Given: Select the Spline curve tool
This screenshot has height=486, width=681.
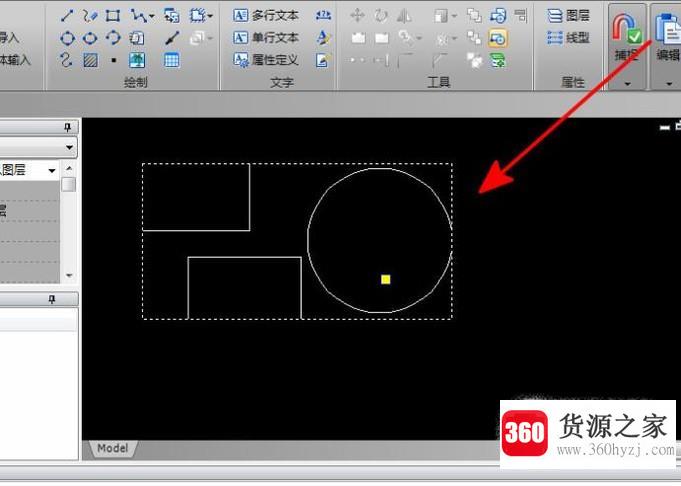Looking at the screenshot, I should pos(66,60).
